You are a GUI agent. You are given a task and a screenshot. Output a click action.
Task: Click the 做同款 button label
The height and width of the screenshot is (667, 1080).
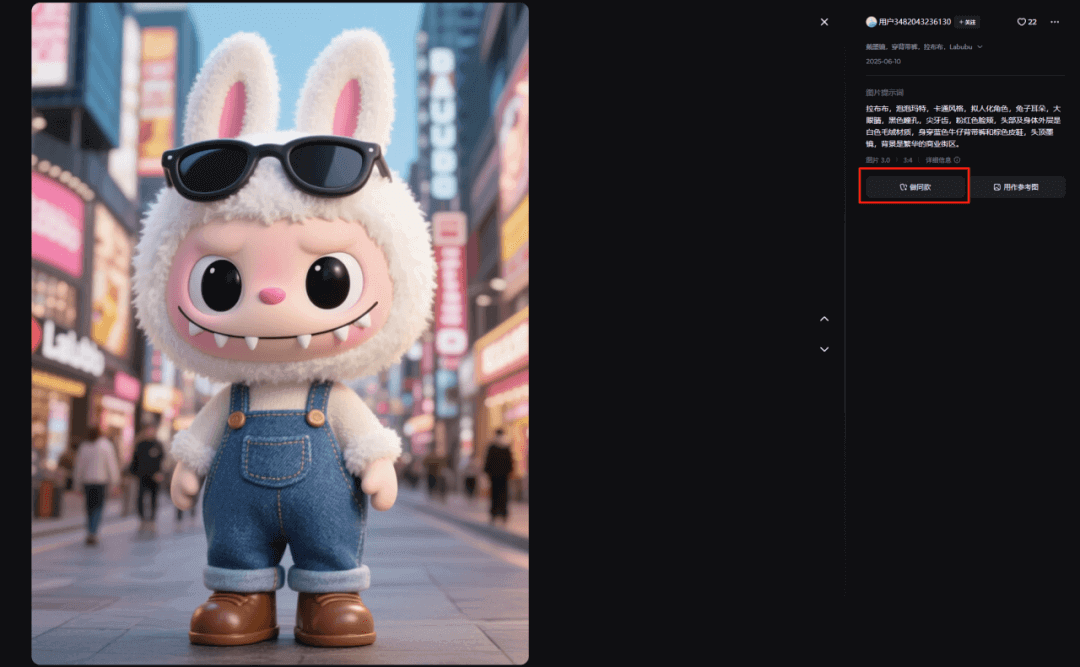[921, 187]
